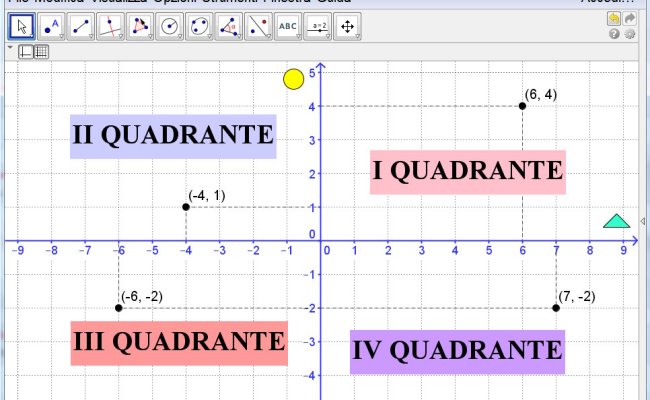
Task: Select the Reflect about Line tool
Action: tap(258, 27)
